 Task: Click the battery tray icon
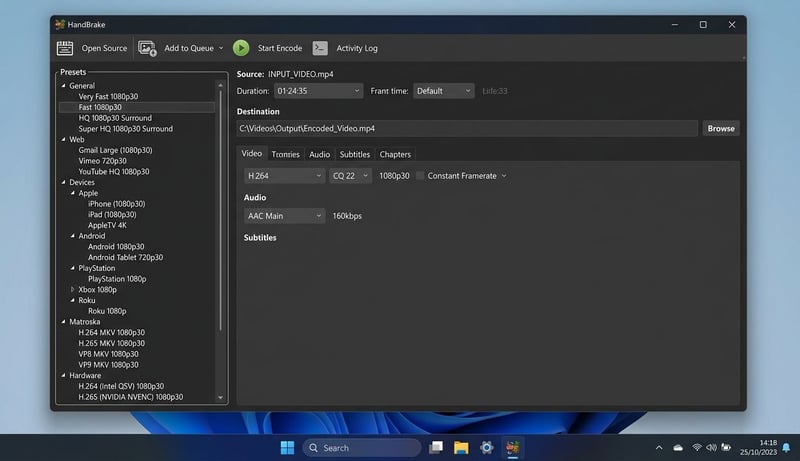click(x=726, y=448)
